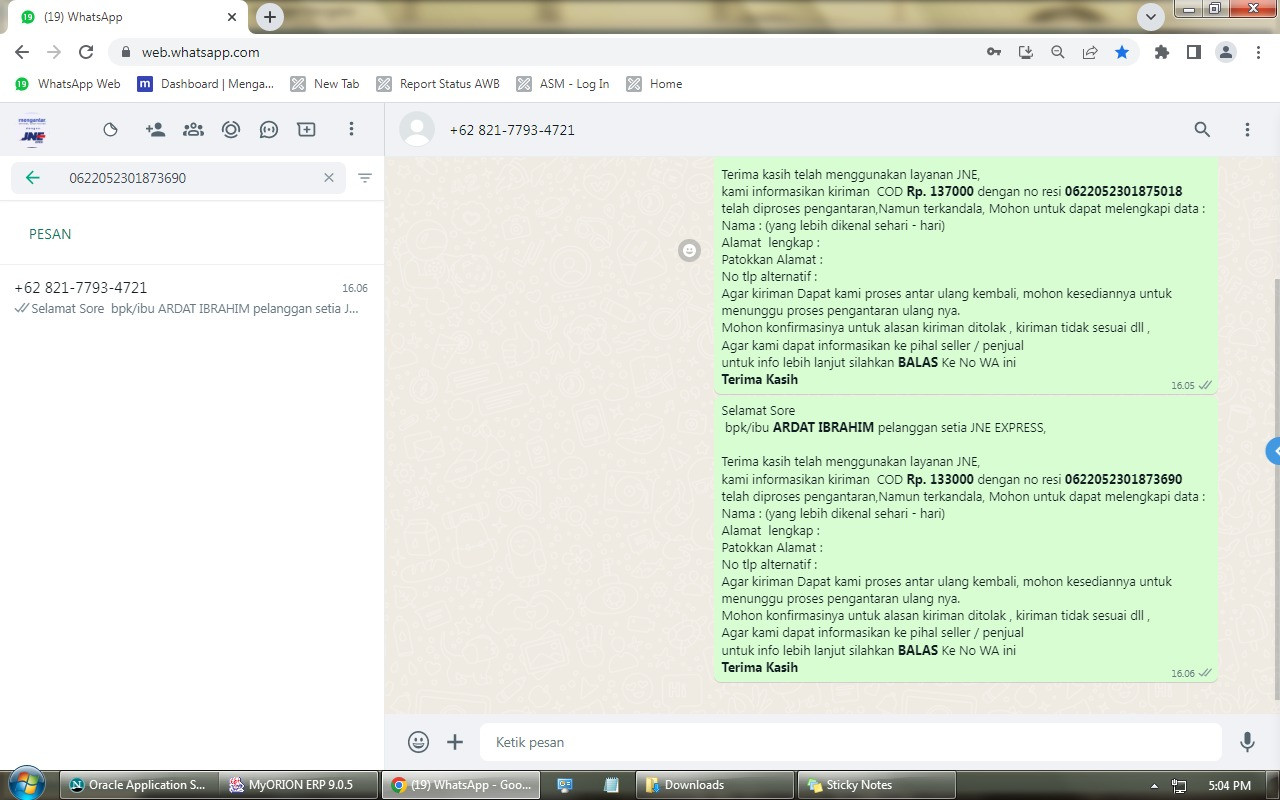Open Dashboard | Menga... bookmark
Image resolution: width=1280 pixels, height=800 pixels.
click(206, 84)
